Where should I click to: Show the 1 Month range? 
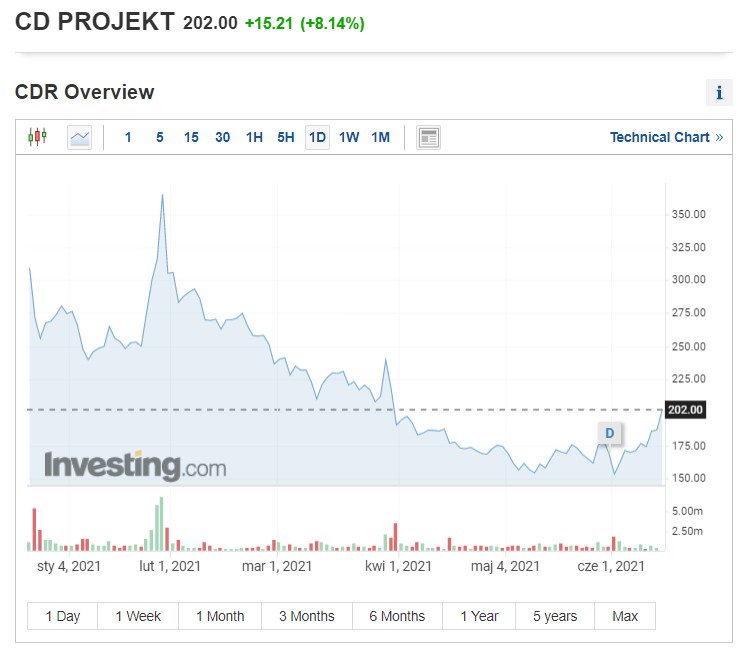coord(220,616)
